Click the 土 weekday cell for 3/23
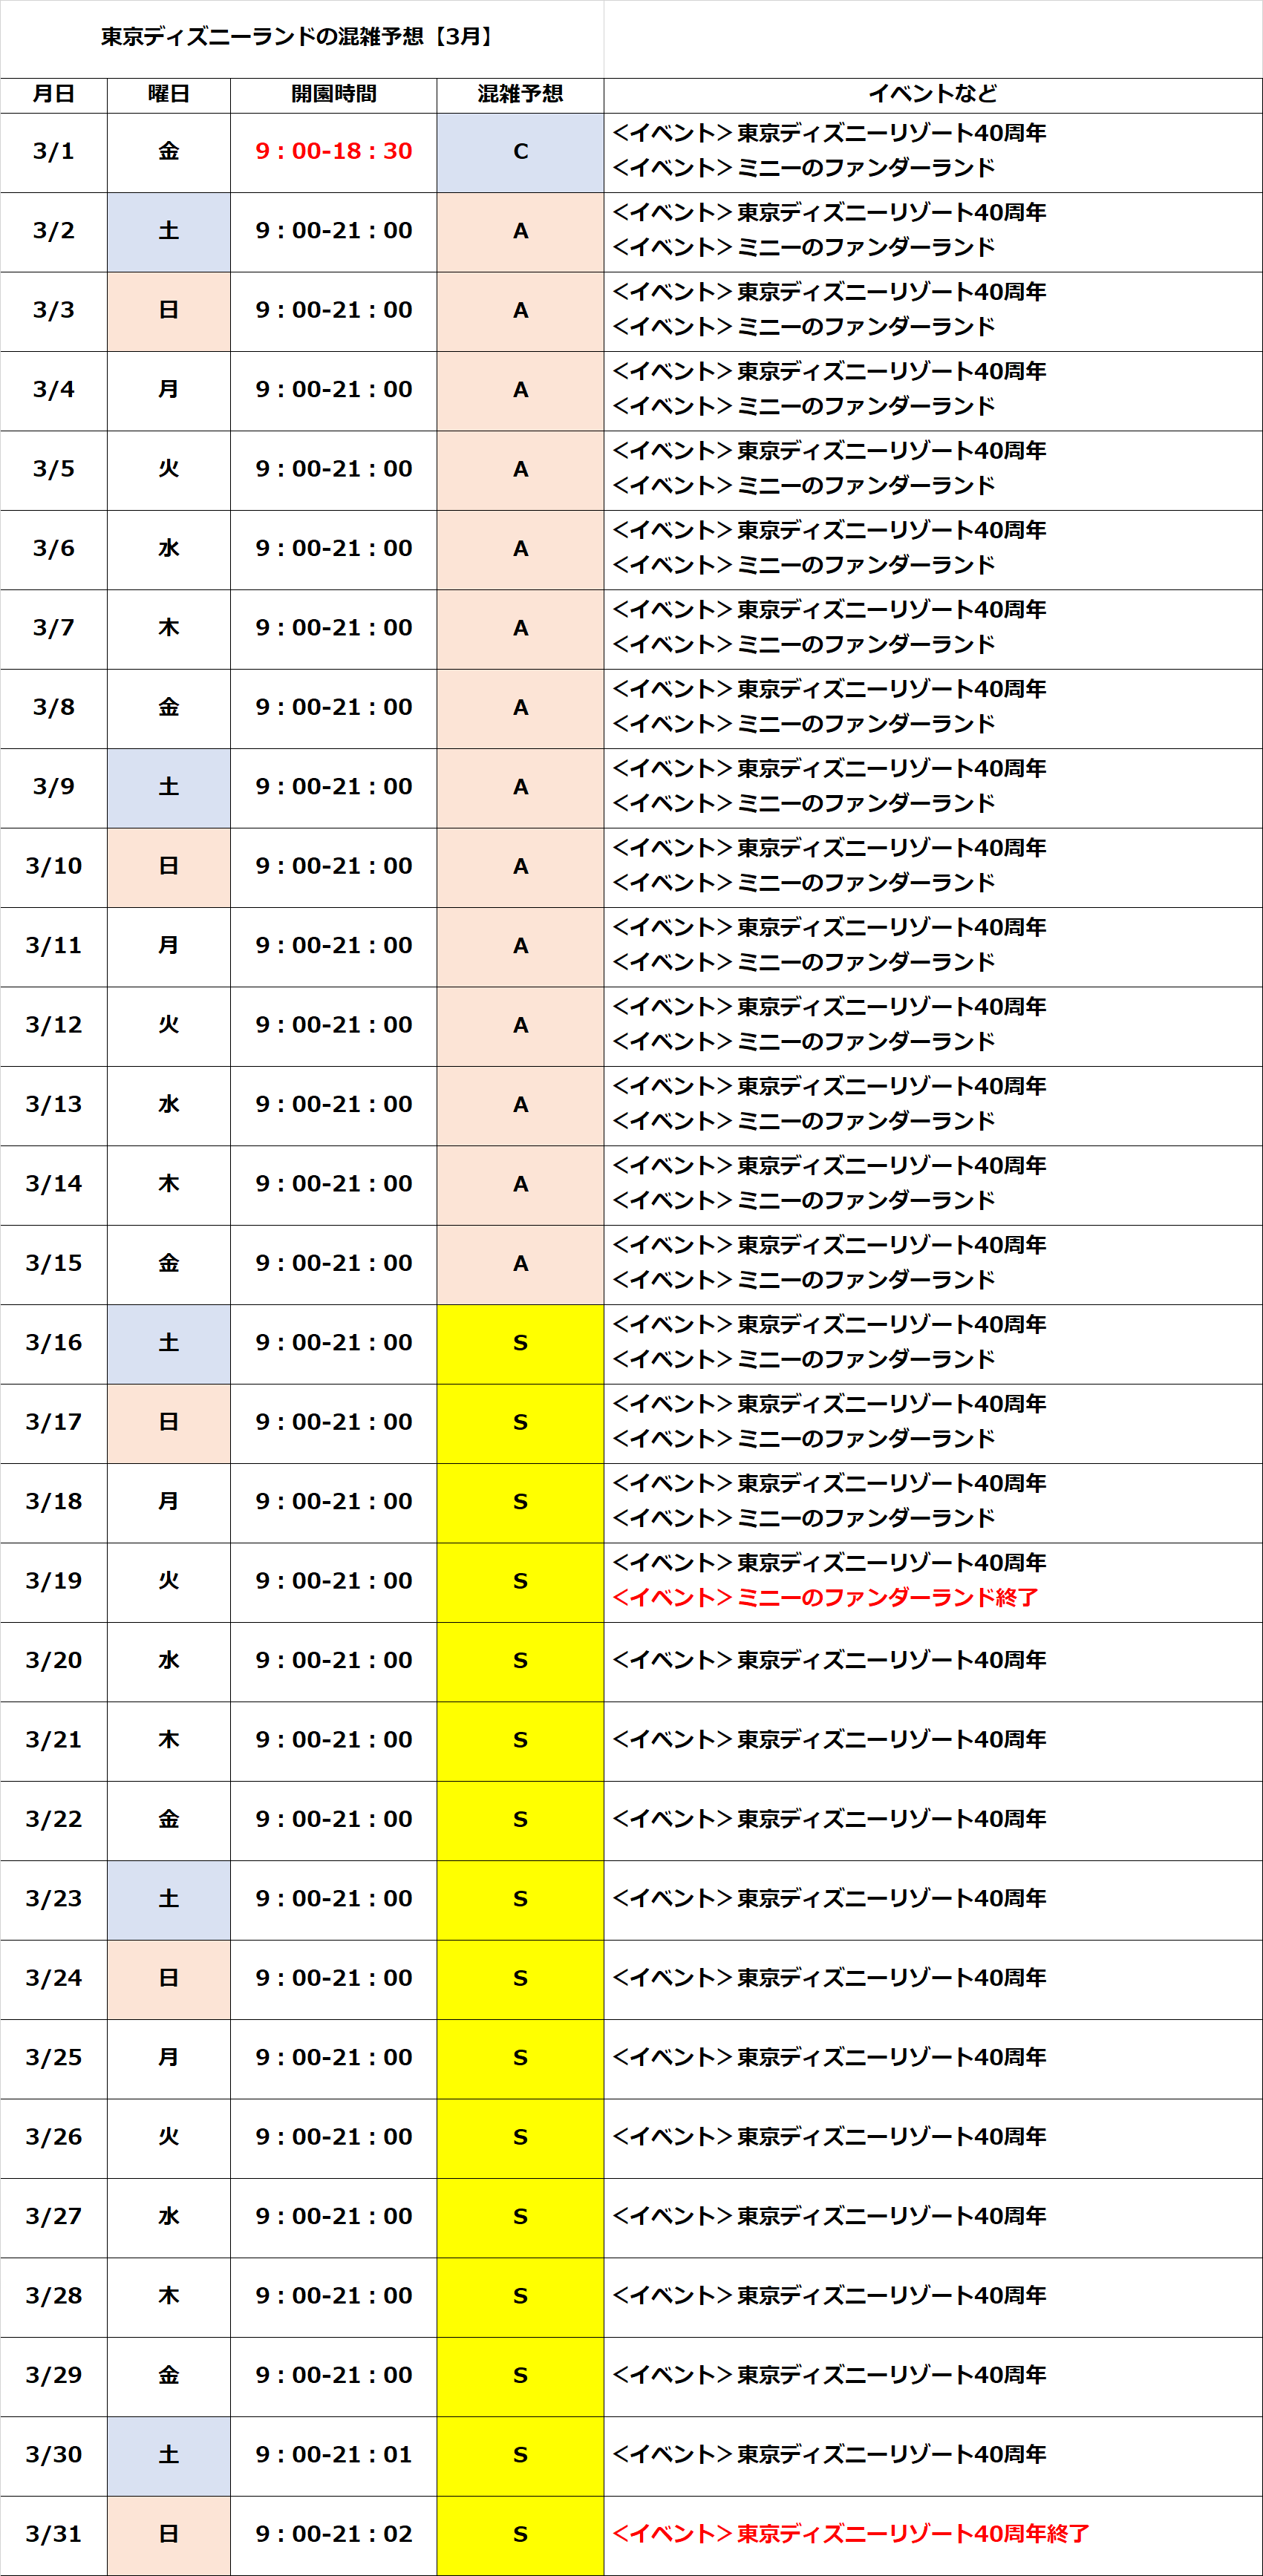 (x=169, y=1900)
